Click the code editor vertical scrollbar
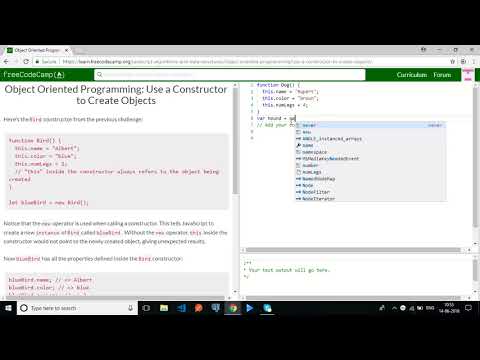The image size is (480, 360). tap(476, 157)
